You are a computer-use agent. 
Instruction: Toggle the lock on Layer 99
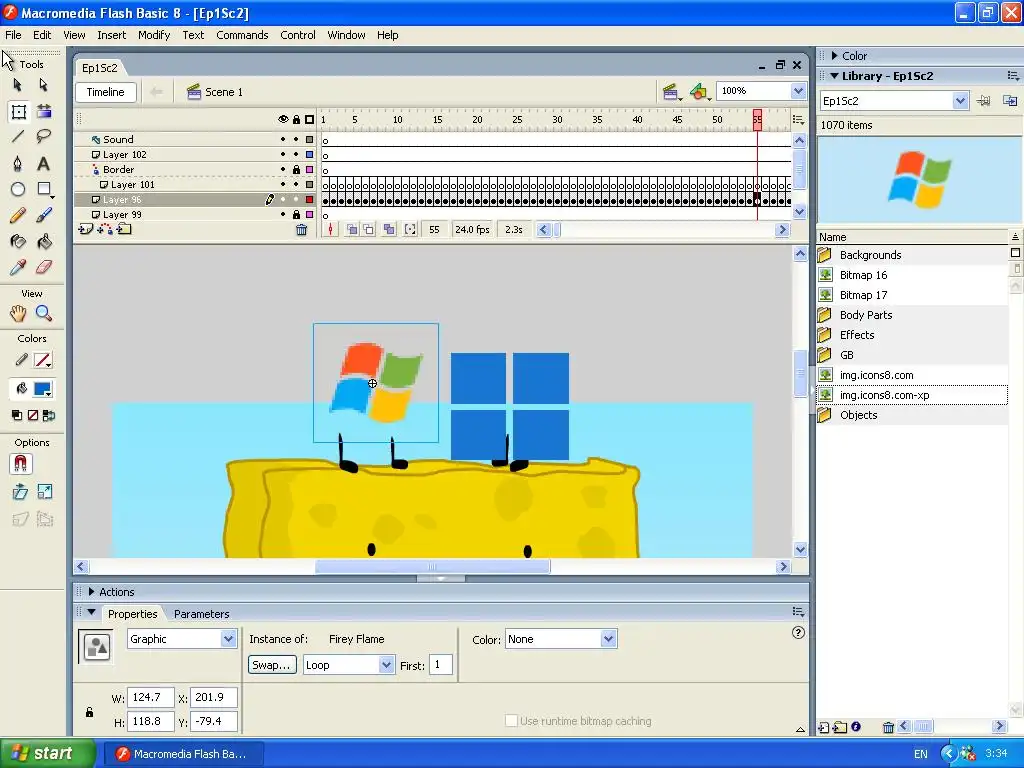(x=296, y=215)
